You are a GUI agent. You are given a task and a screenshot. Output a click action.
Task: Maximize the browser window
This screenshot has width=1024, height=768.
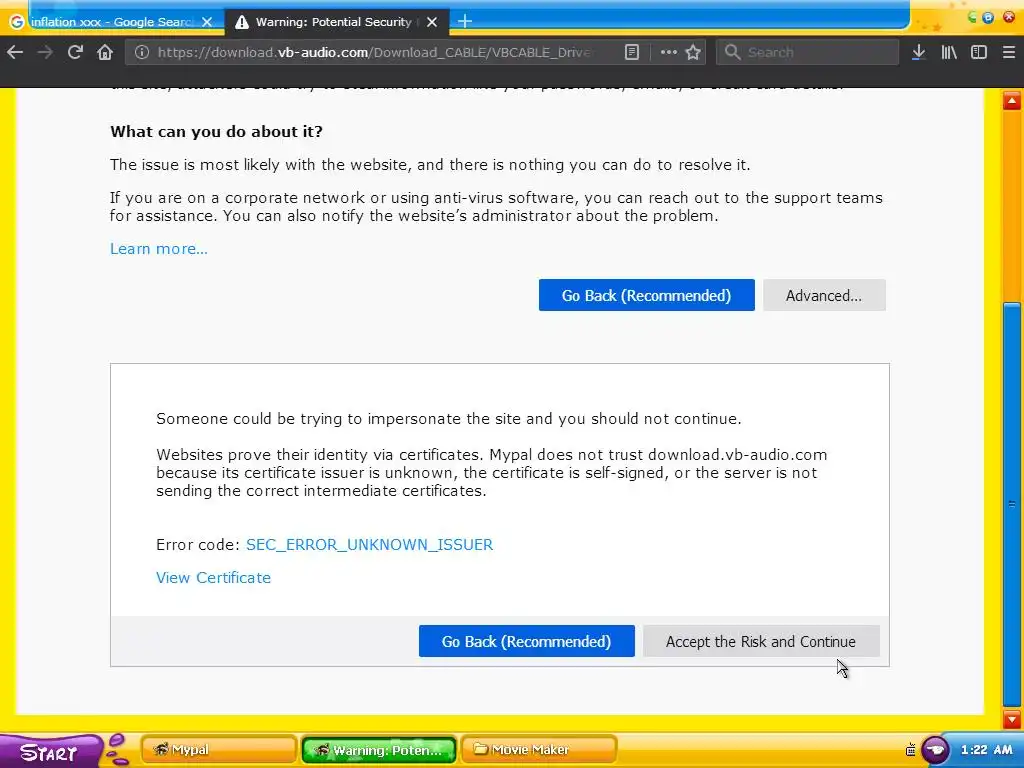coord(988,18)
